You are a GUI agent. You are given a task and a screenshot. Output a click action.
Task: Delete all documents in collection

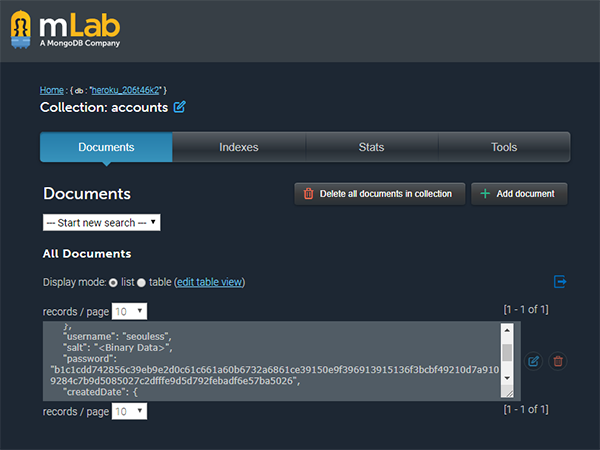(380, 194)
